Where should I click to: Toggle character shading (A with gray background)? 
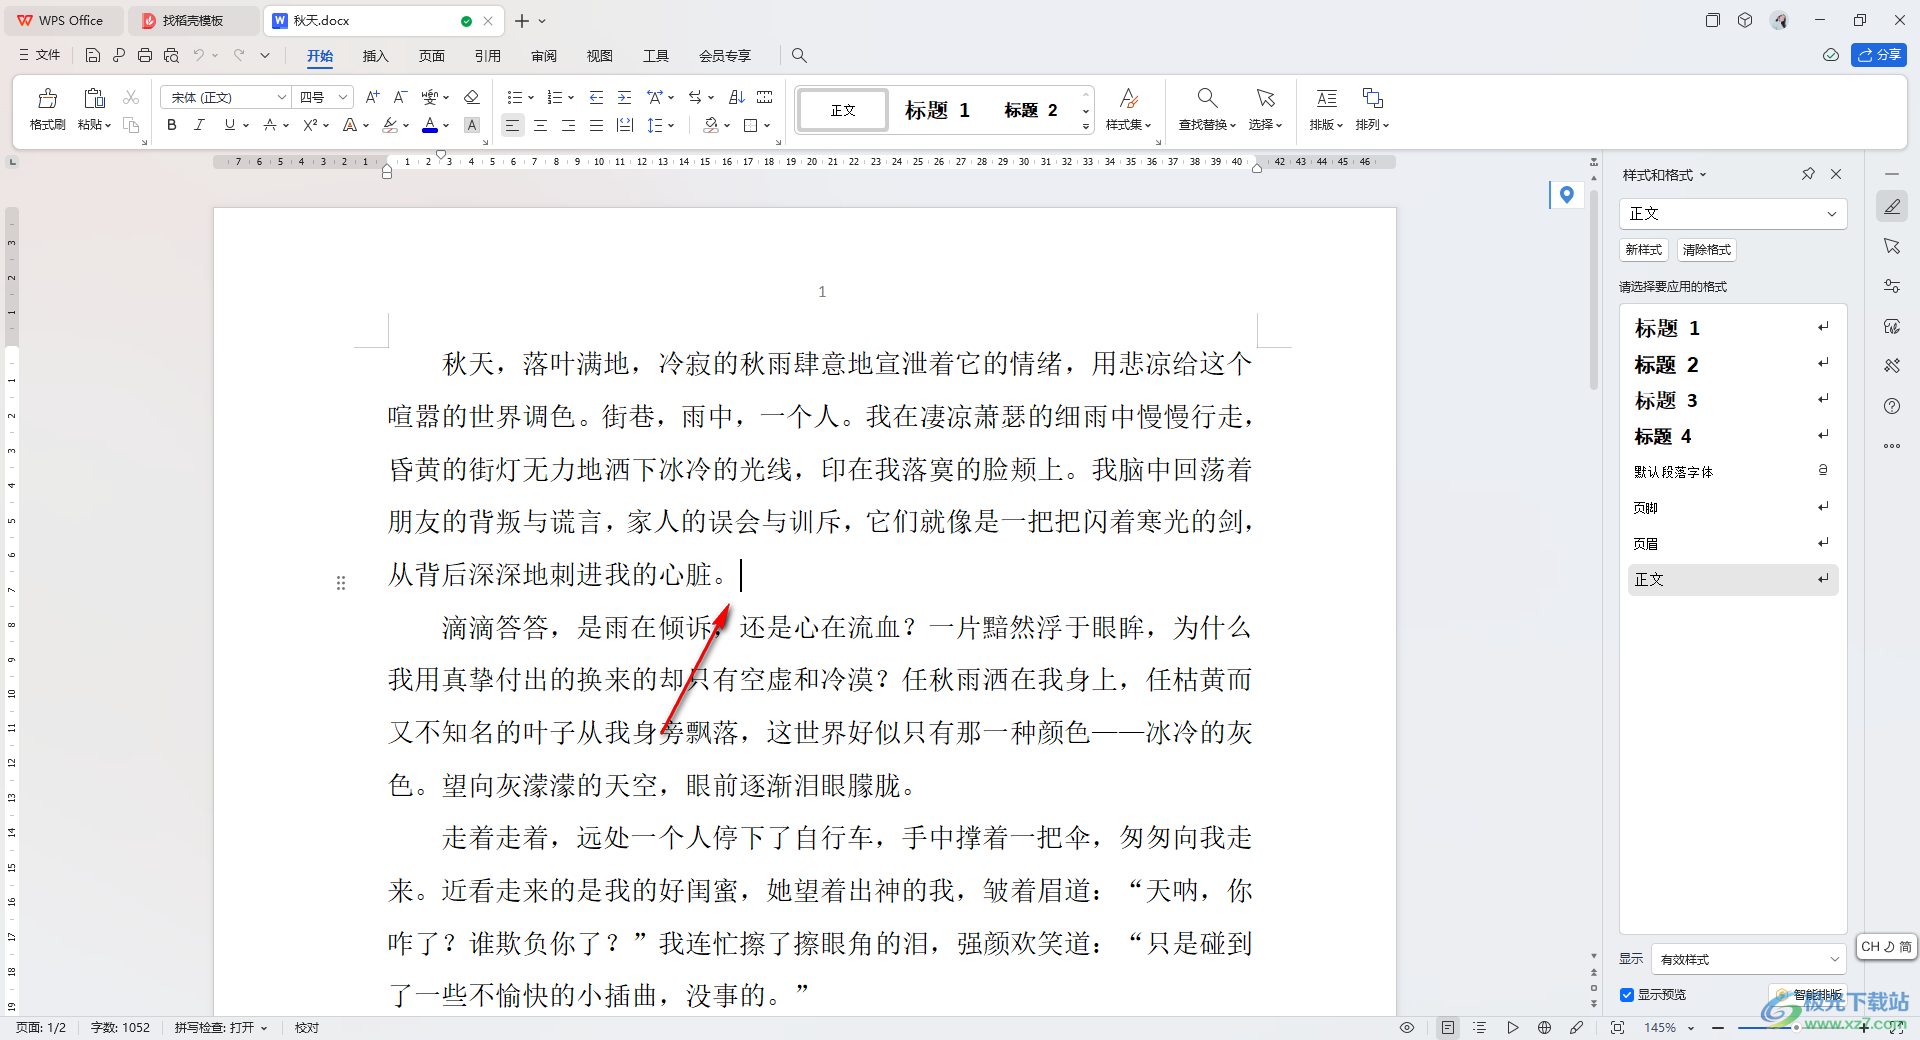tap(472, 125)
